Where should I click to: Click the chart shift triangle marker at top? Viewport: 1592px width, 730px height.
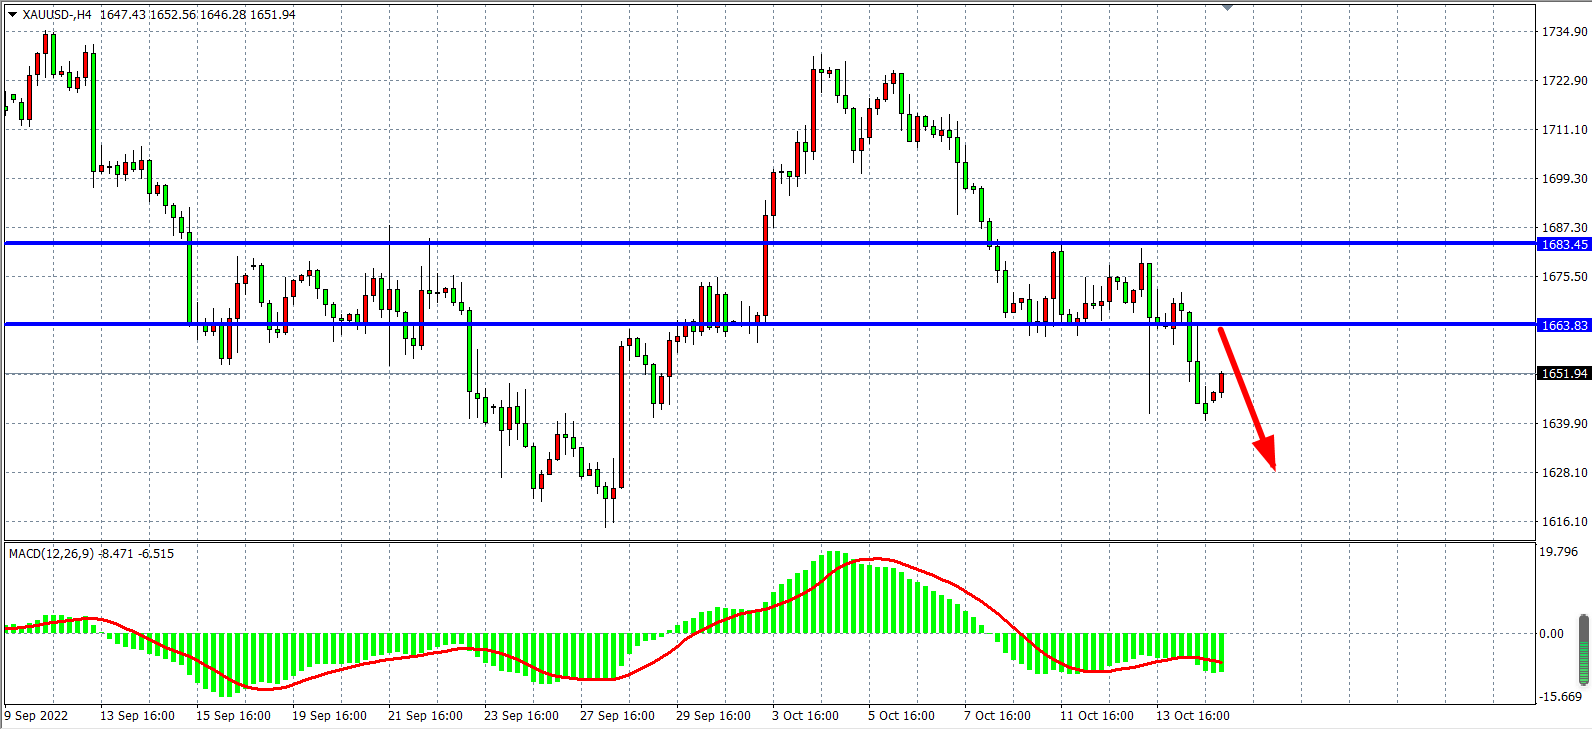click(x=1227, y=8)
